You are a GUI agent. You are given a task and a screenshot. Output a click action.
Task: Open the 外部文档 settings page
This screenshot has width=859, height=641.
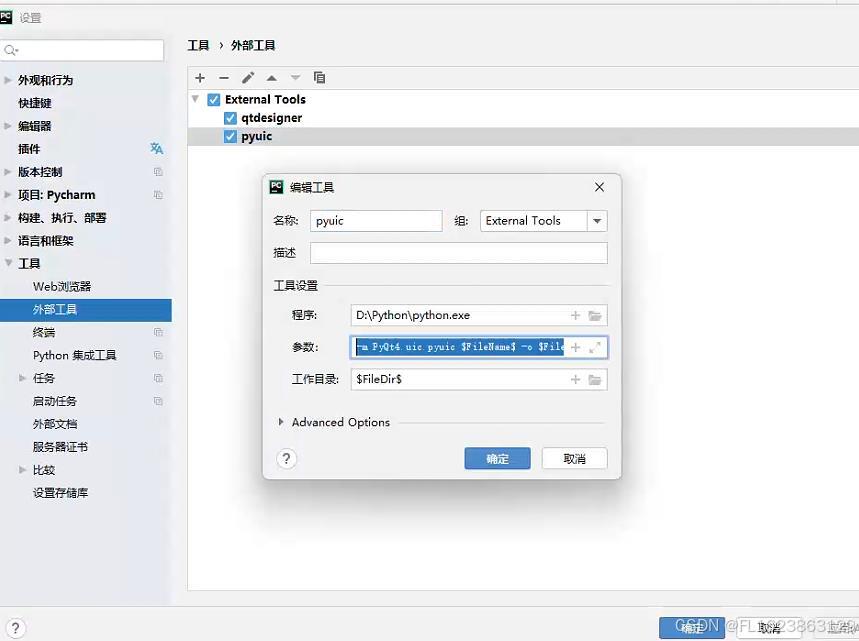tap(55, 424)
